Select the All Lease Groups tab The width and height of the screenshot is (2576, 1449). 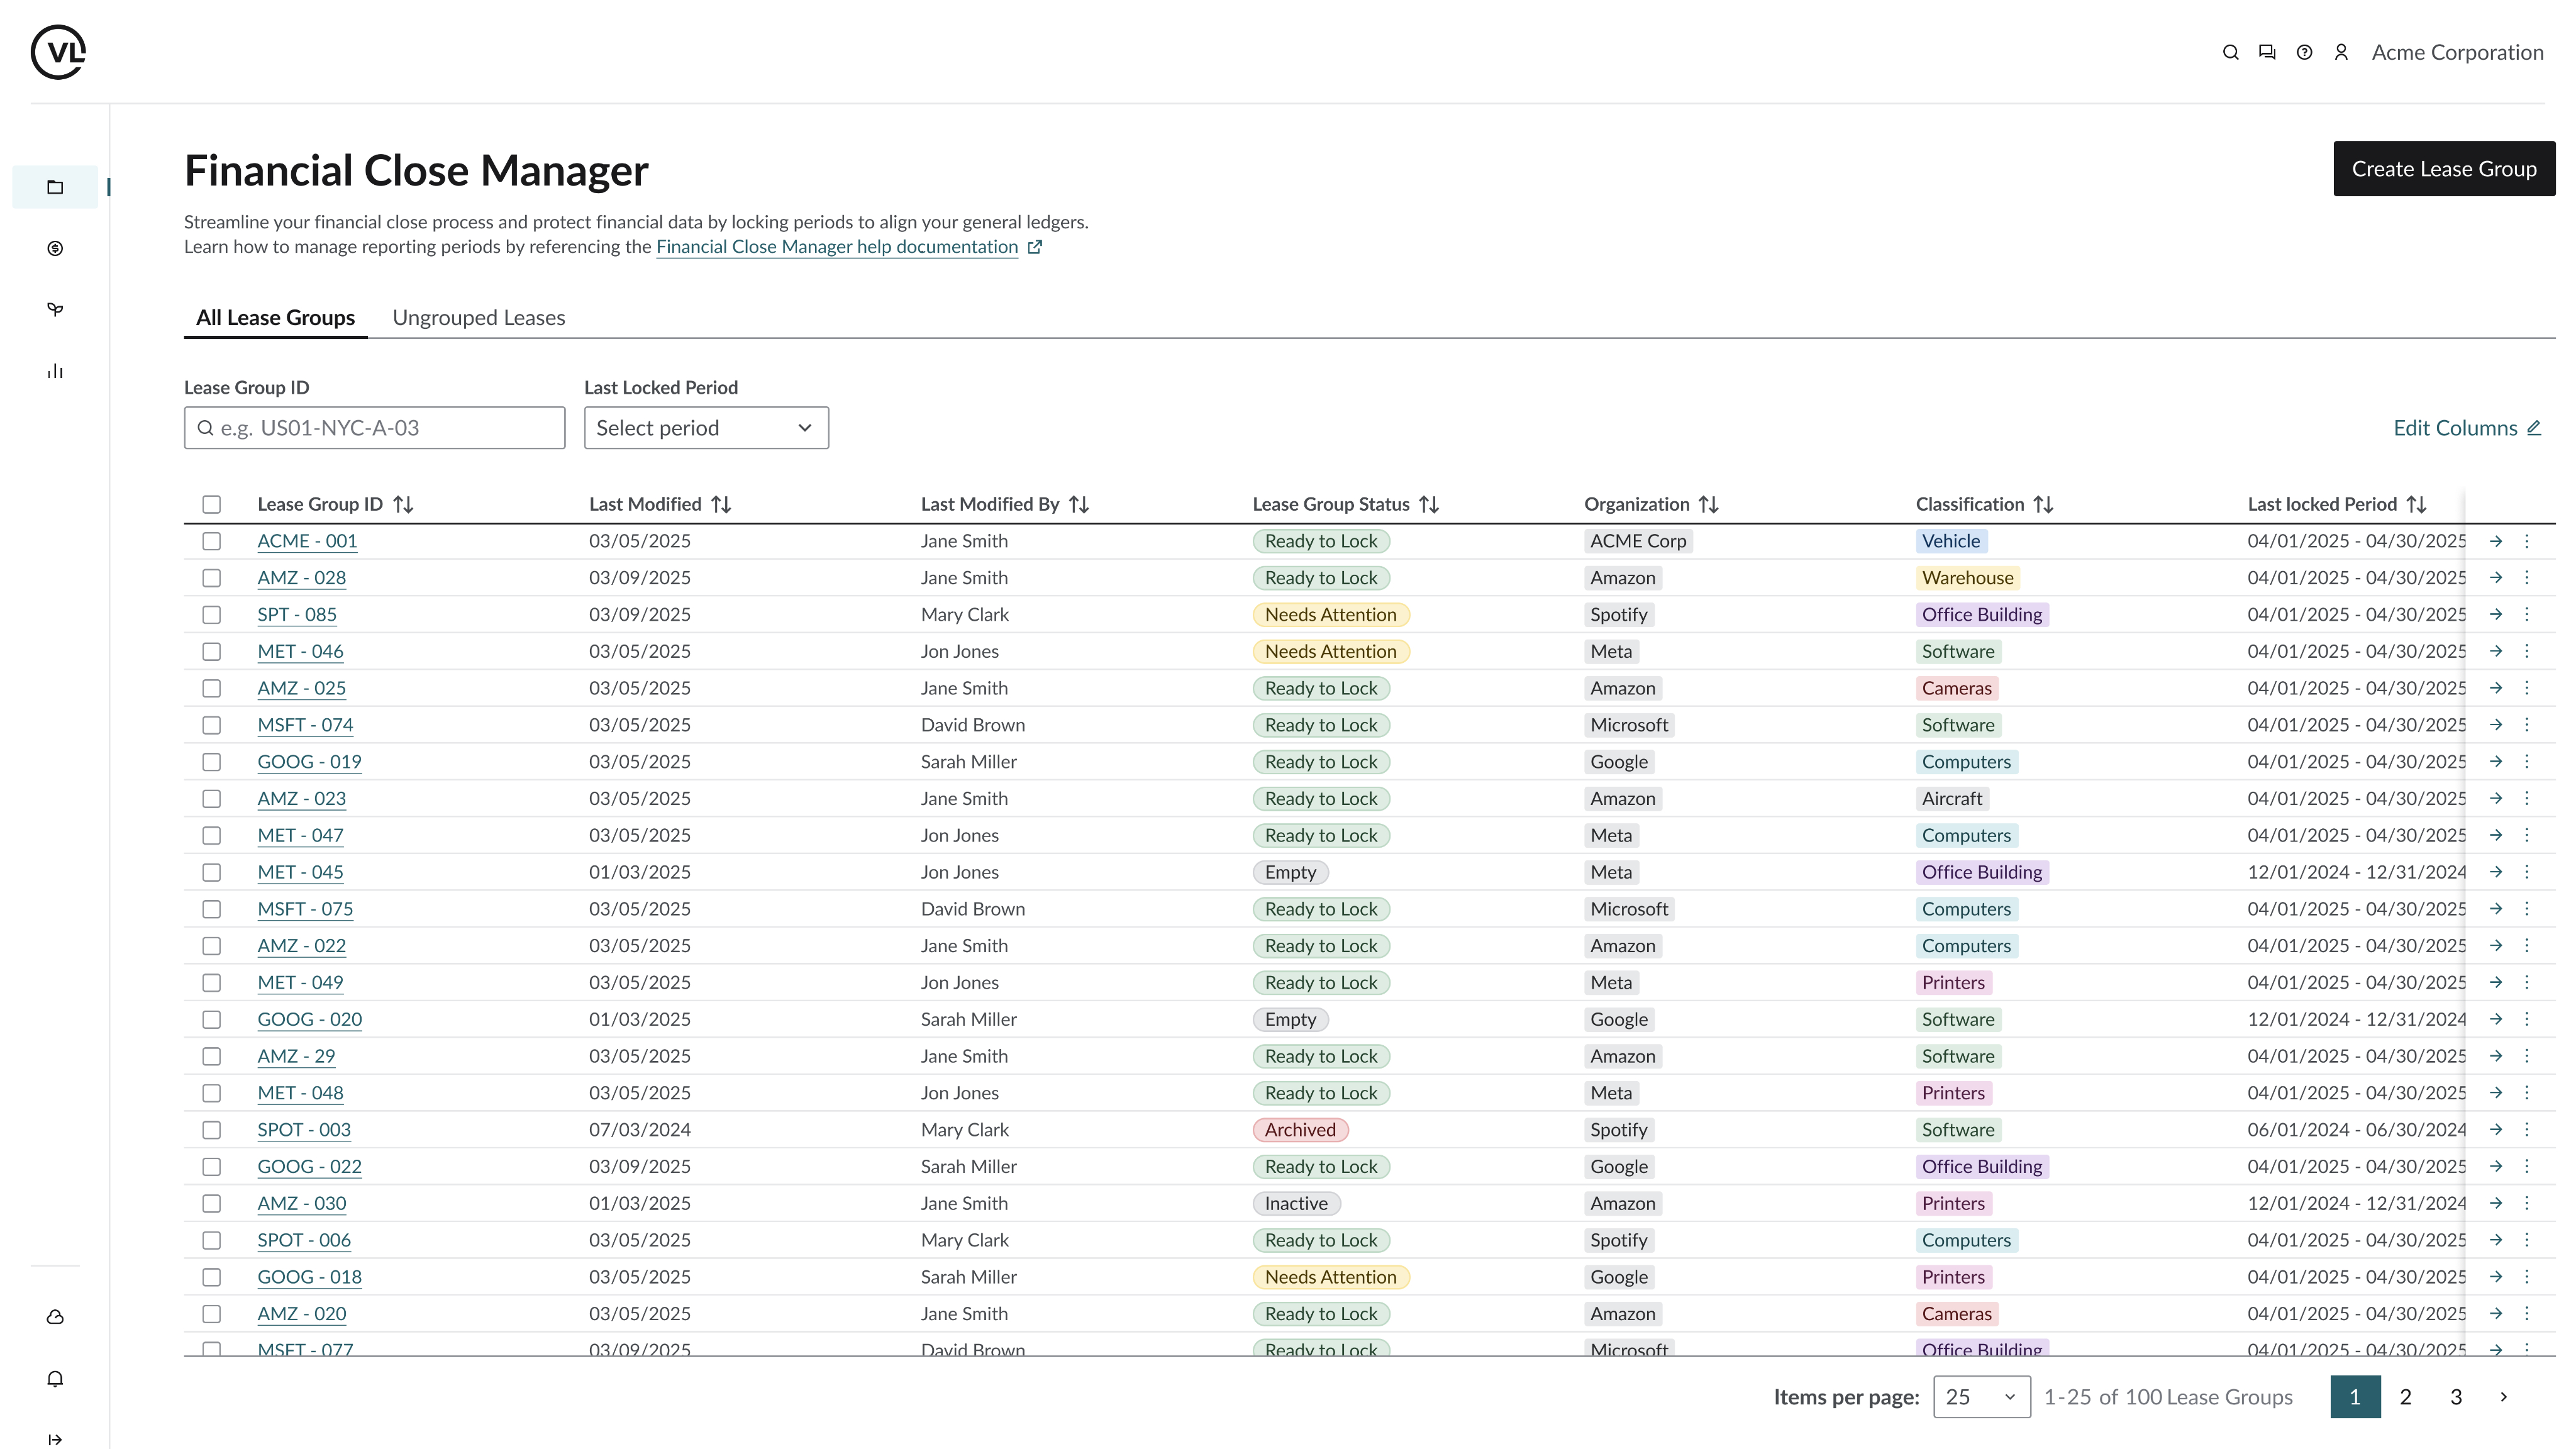[x=275, y=318]
